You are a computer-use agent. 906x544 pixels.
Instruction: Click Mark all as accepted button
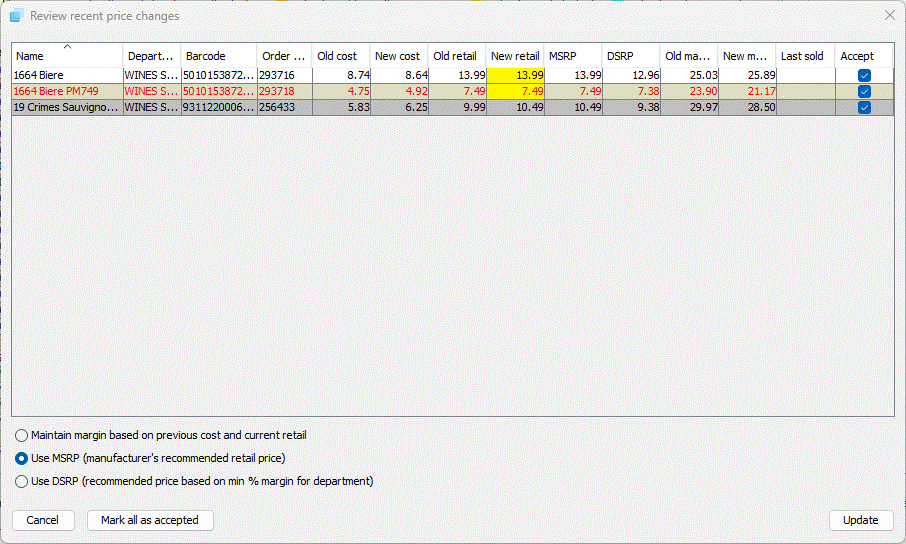[150, 520]
